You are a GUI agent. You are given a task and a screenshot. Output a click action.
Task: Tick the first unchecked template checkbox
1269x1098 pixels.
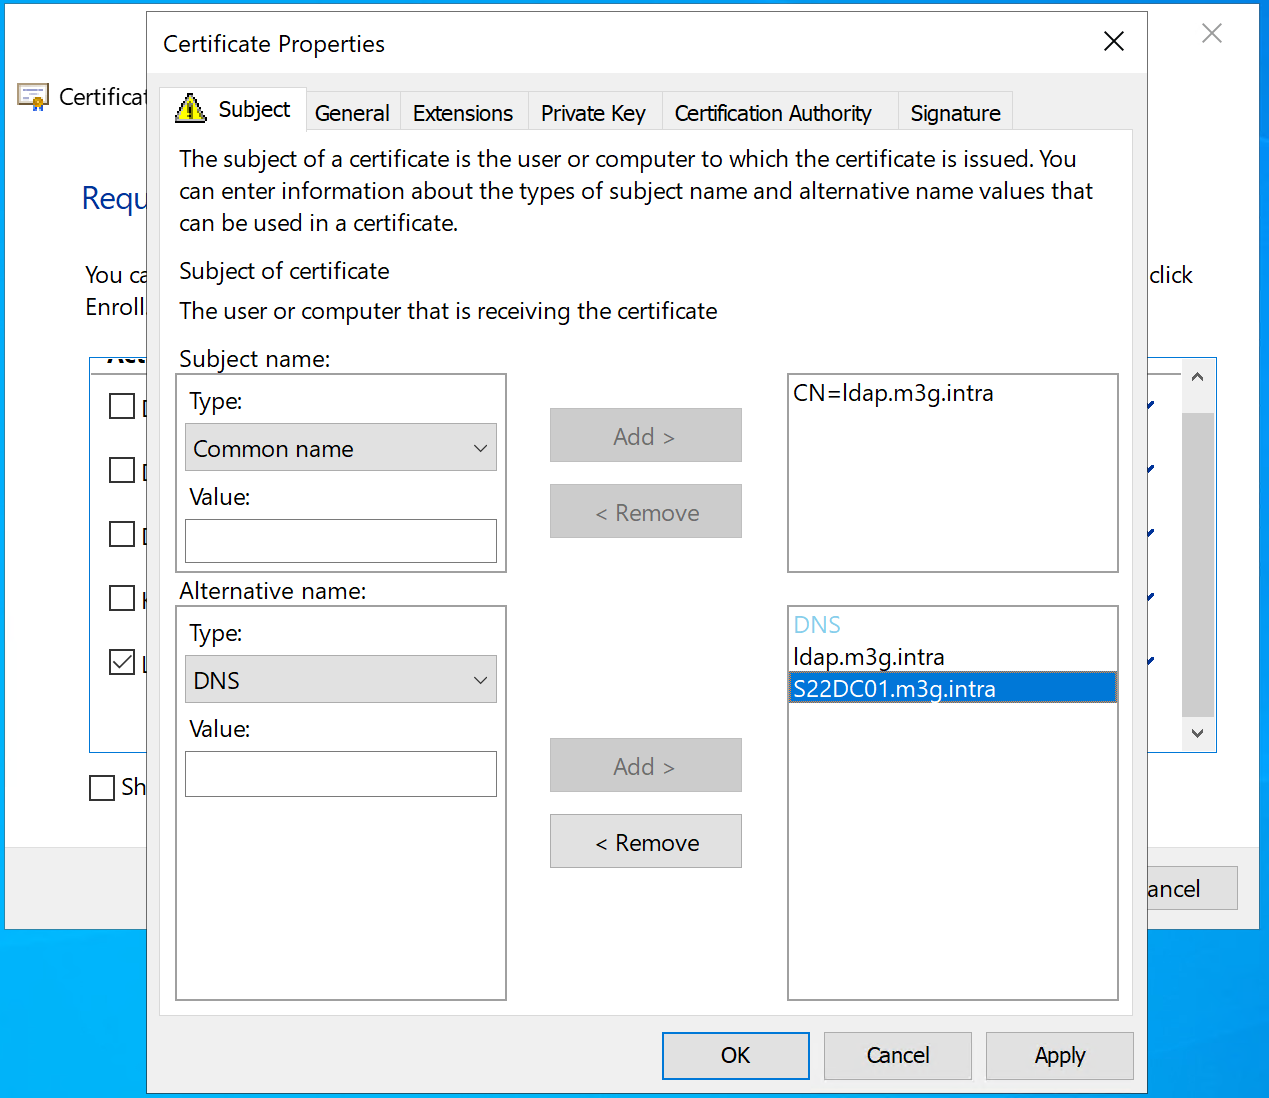122,406
